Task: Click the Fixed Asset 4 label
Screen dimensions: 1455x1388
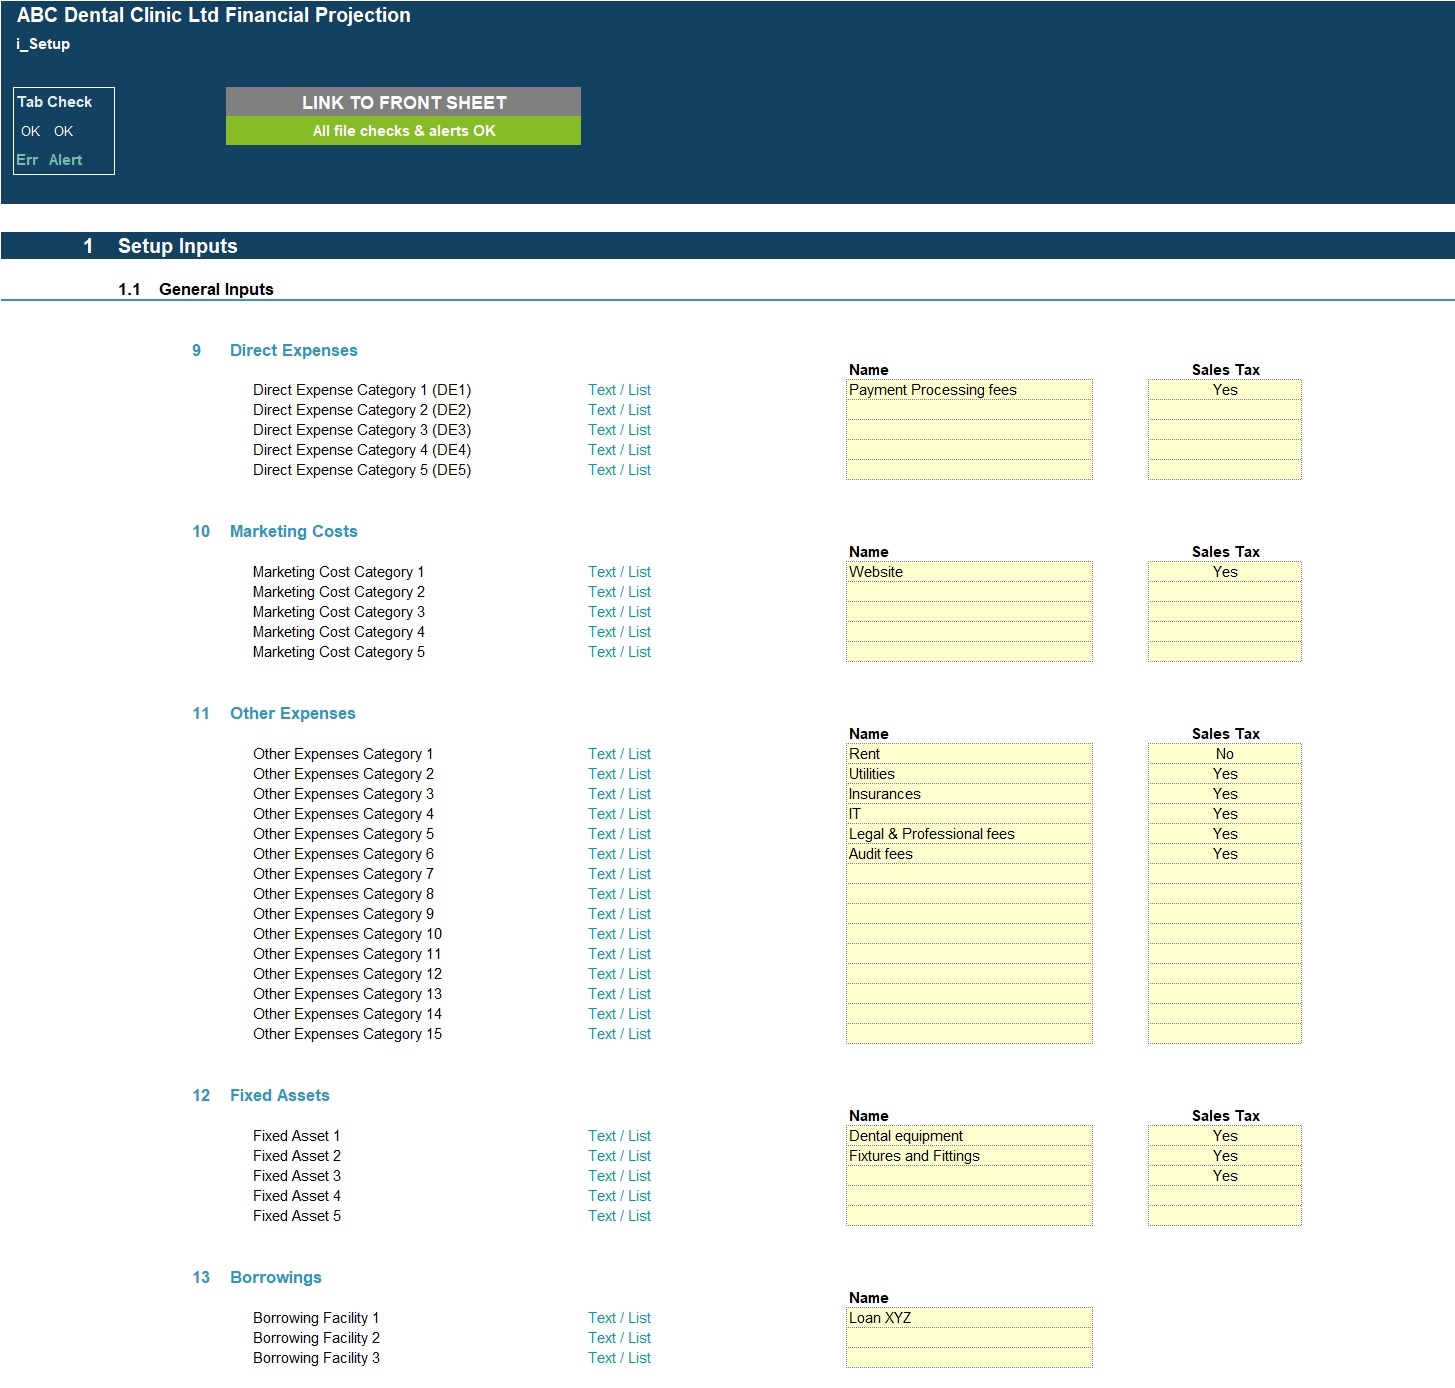Action: click(x=296, y=1196)
